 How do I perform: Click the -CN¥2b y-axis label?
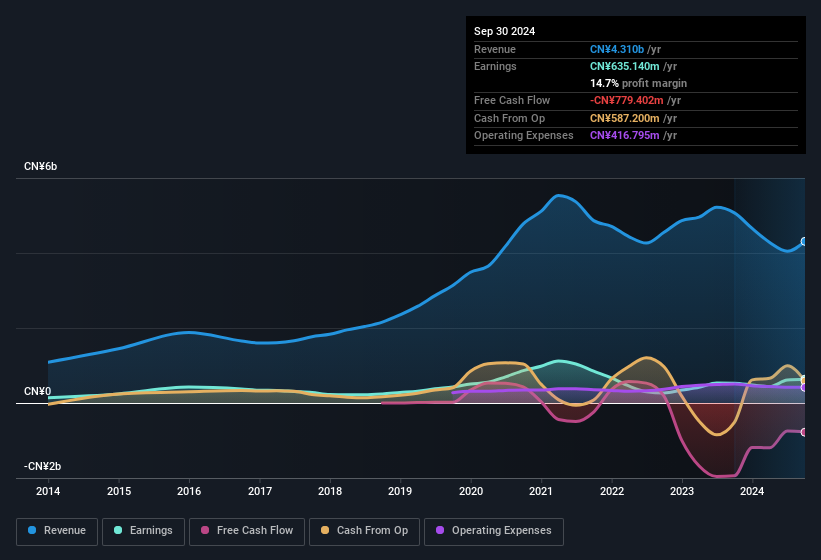pyautogui.click(x=42, y=466)
